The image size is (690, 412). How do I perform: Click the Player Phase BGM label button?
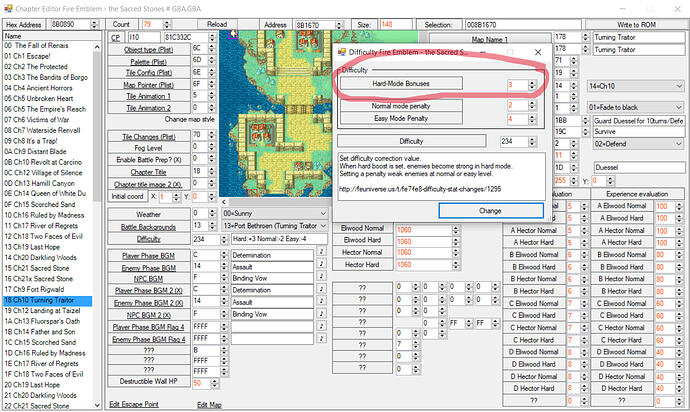tap(149, 256)
